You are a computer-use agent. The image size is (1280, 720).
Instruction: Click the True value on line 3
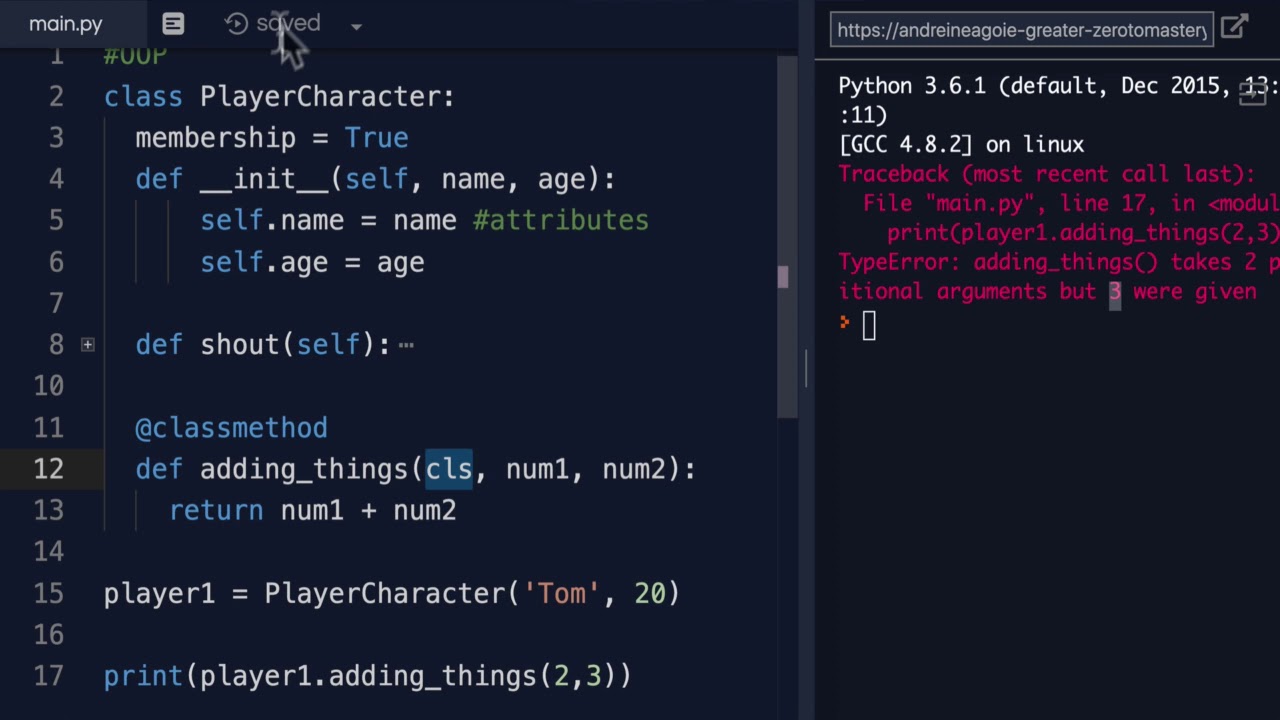point(376,138)
